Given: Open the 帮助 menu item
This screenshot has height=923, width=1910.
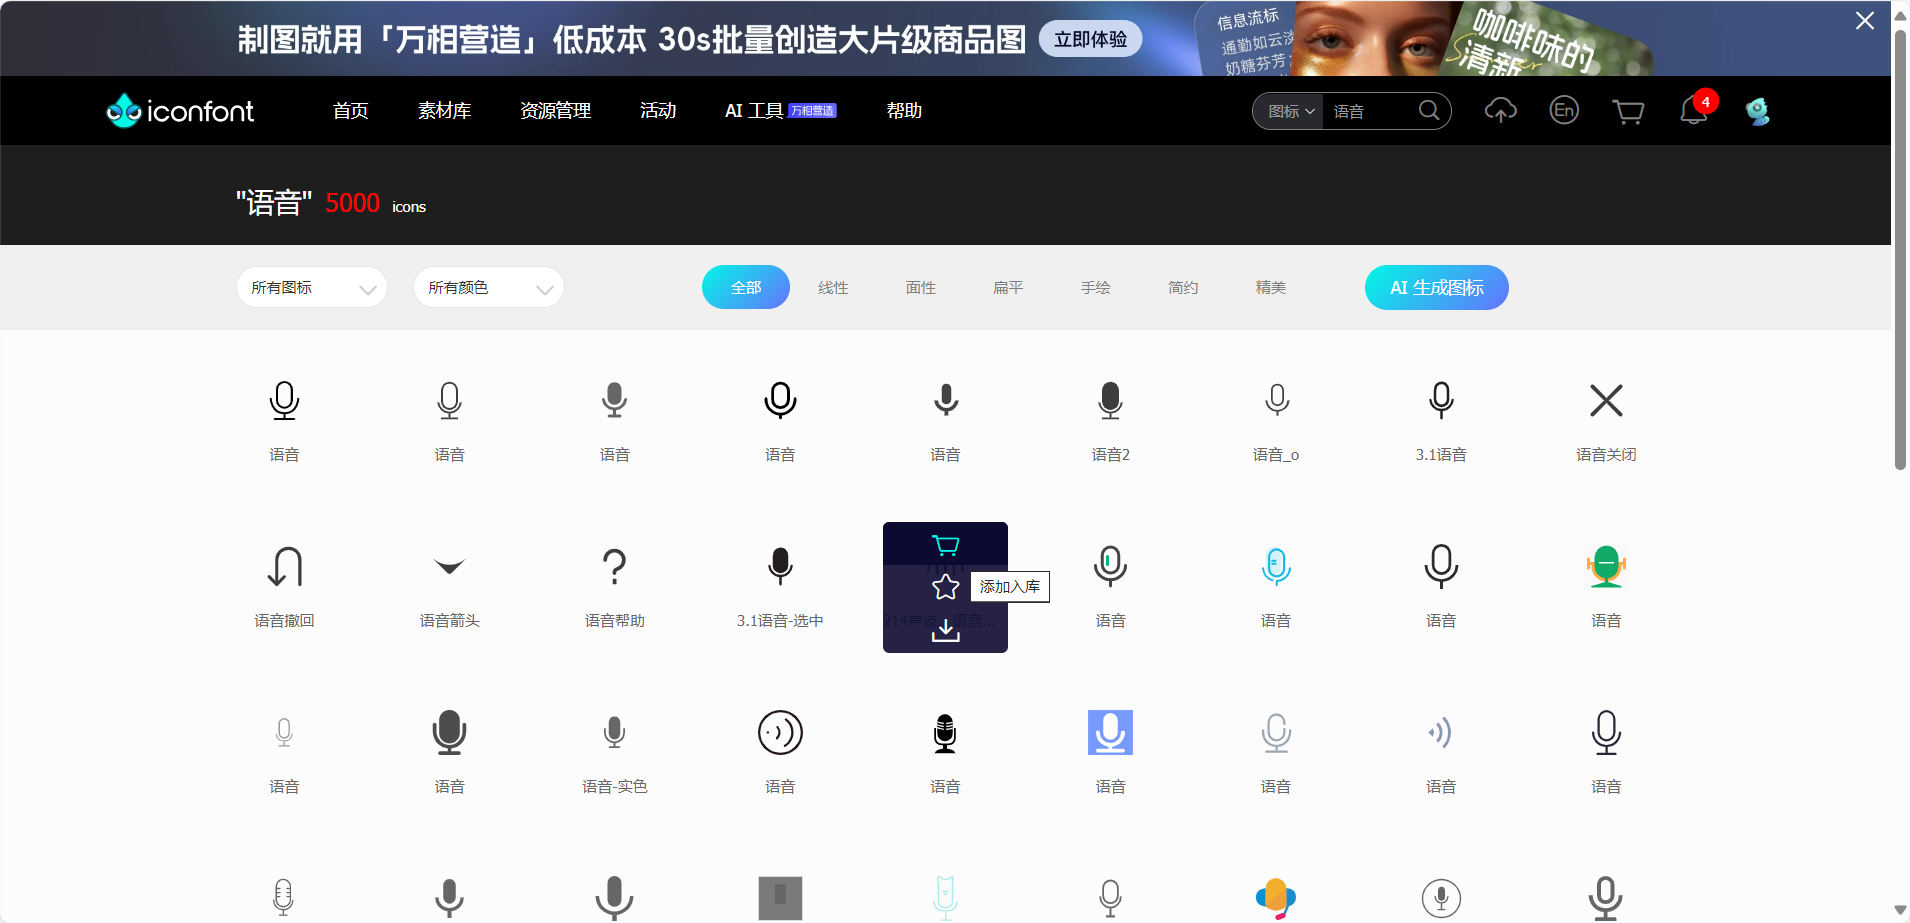Looking at the screenshot, I should click(904, 111).
